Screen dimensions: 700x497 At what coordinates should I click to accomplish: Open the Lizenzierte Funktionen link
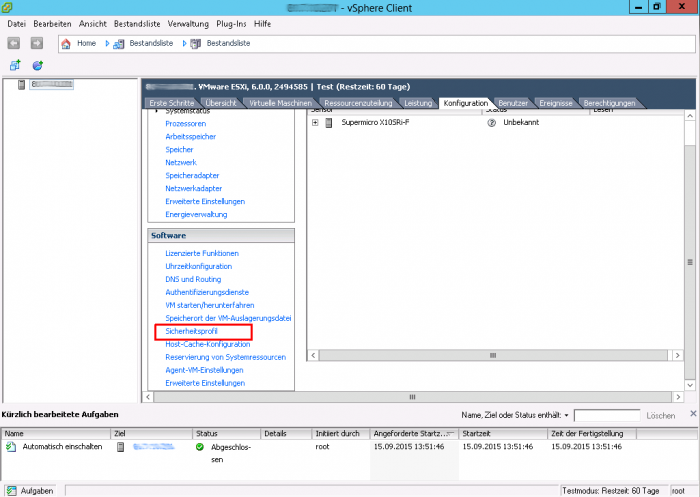202,253
